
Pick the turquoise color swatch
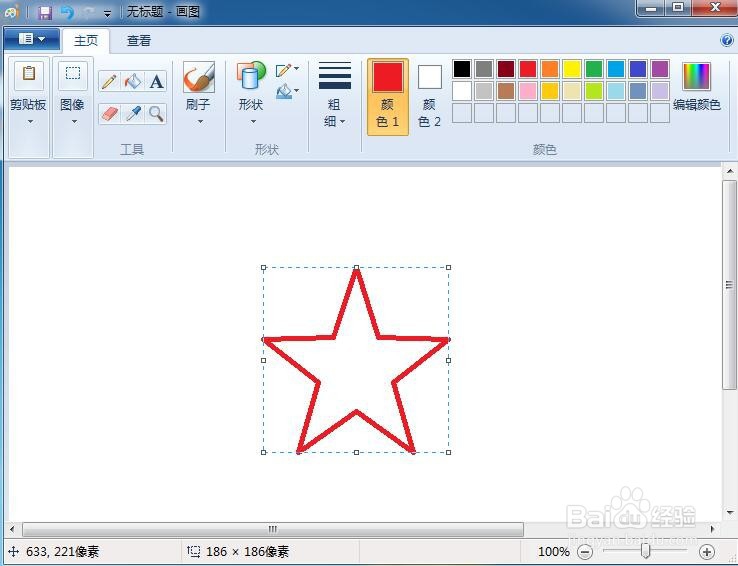pos(616,69)
